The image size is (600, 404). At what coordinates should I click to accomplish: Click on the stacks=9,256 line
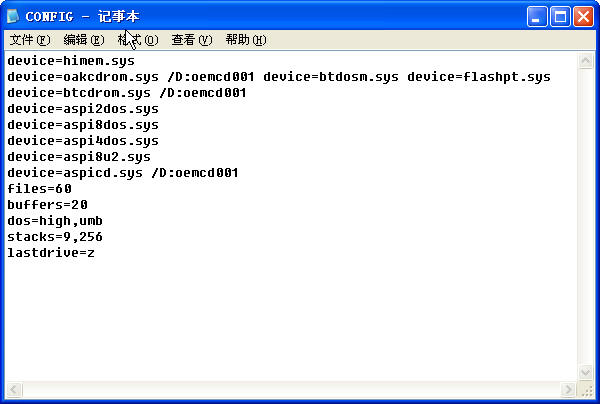point(55,237)
